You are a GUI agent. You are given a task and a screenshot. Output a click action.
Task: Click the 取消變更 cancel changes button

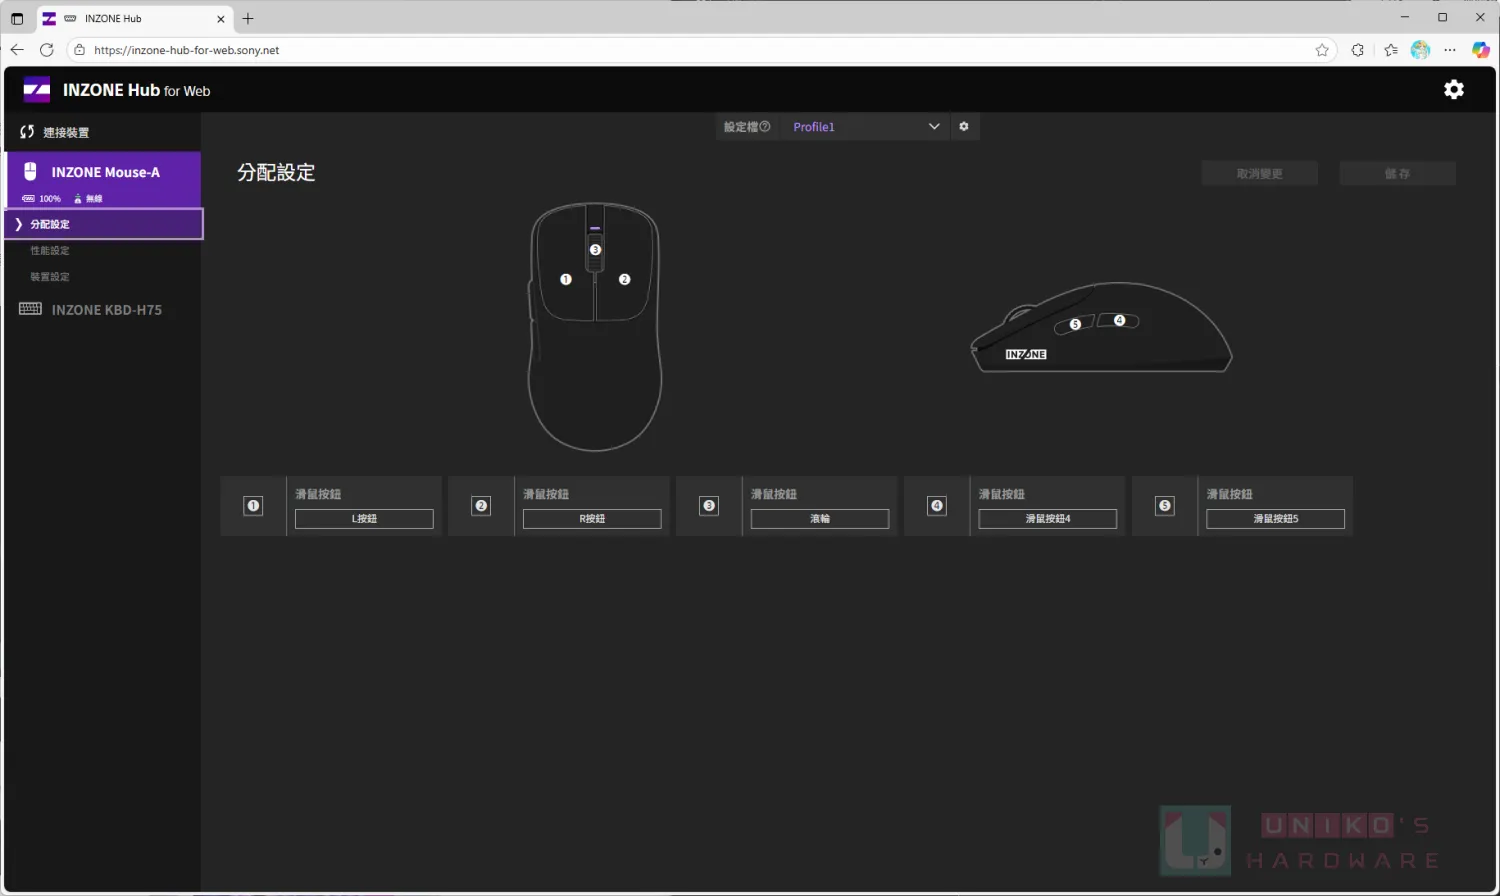pos(1259,174)
